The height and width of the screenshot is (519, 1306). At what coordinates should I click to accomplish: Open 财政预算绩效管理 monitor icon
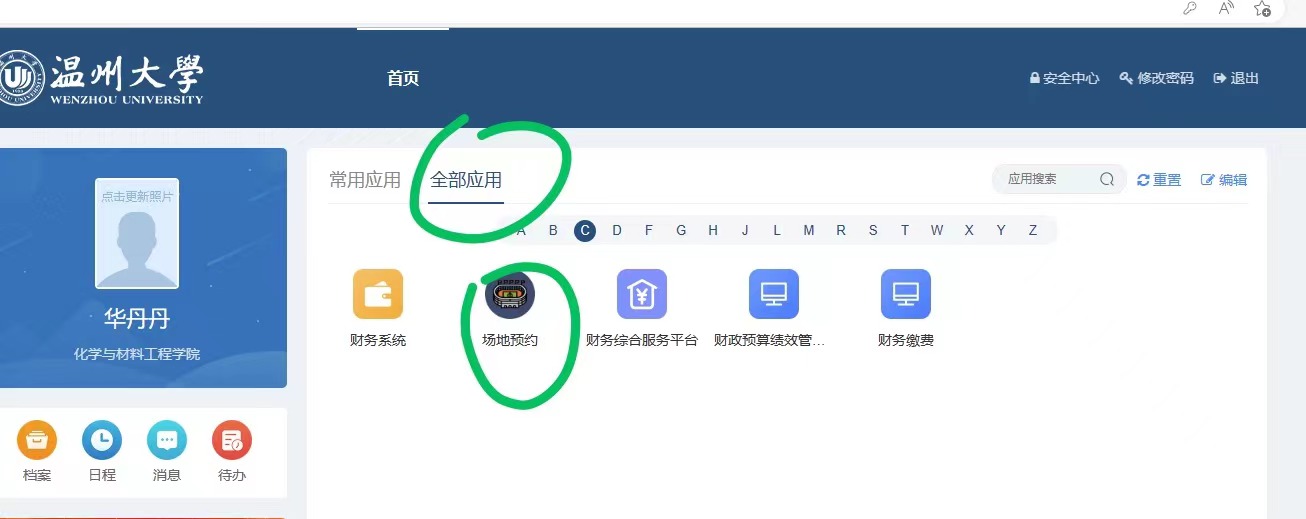774,294
